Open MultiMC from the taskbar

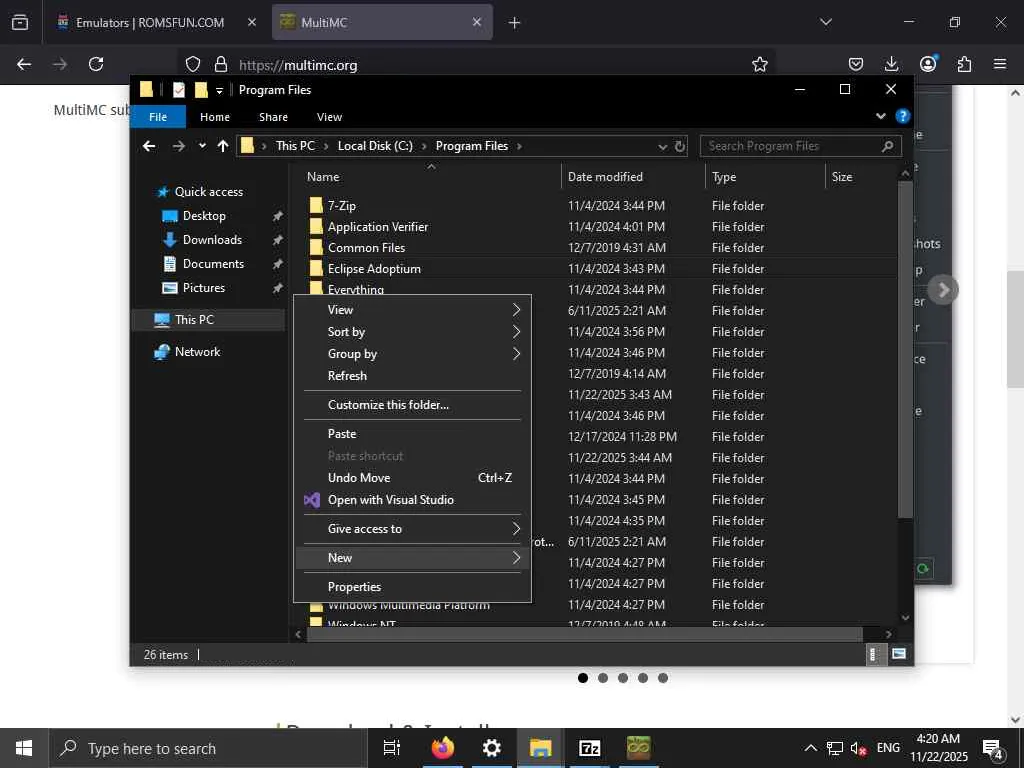(x=639, y=748)
